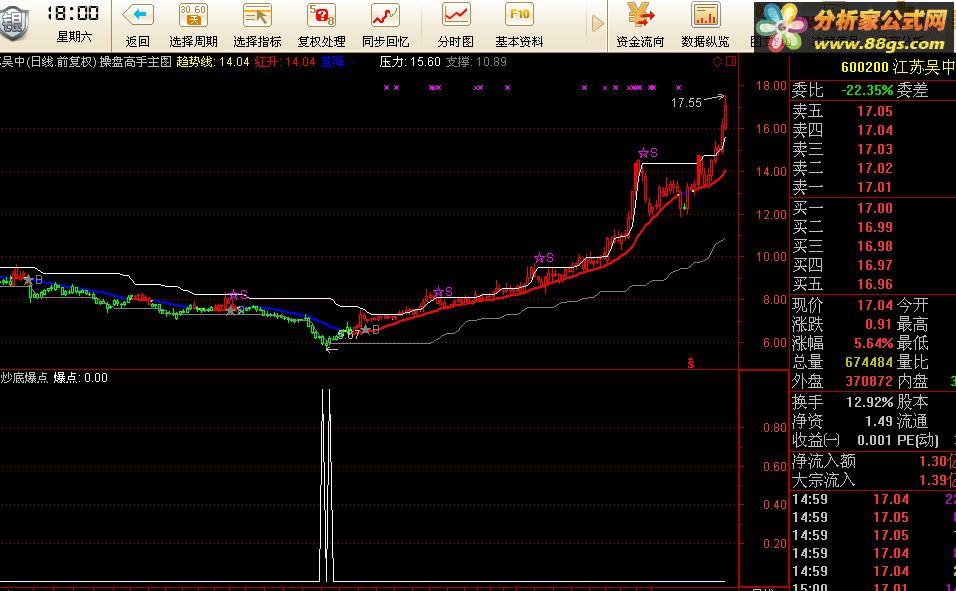Click the red square panel icon above the chart
The width and height of the screenshot is (956, 591).
point(731,61)
